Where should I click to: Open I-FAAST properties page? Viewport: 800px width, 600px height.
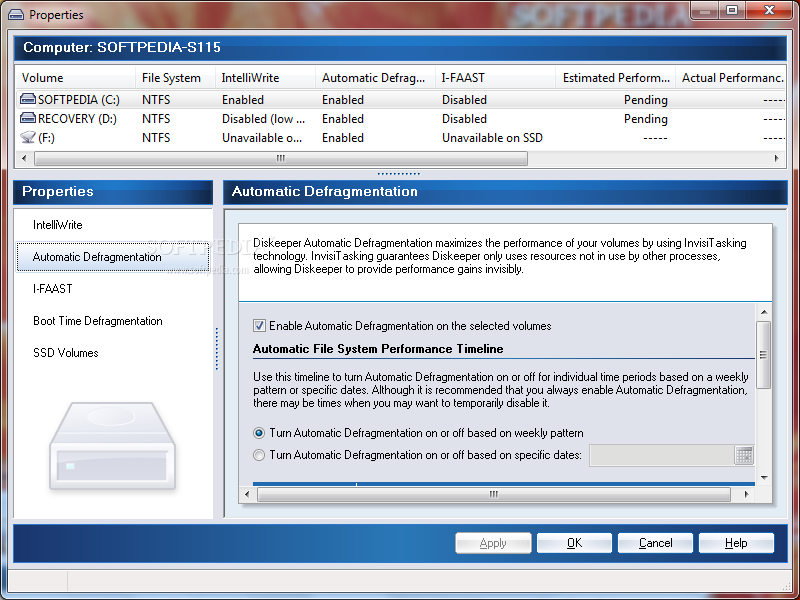pyautogui.click(x=53, y=289)
